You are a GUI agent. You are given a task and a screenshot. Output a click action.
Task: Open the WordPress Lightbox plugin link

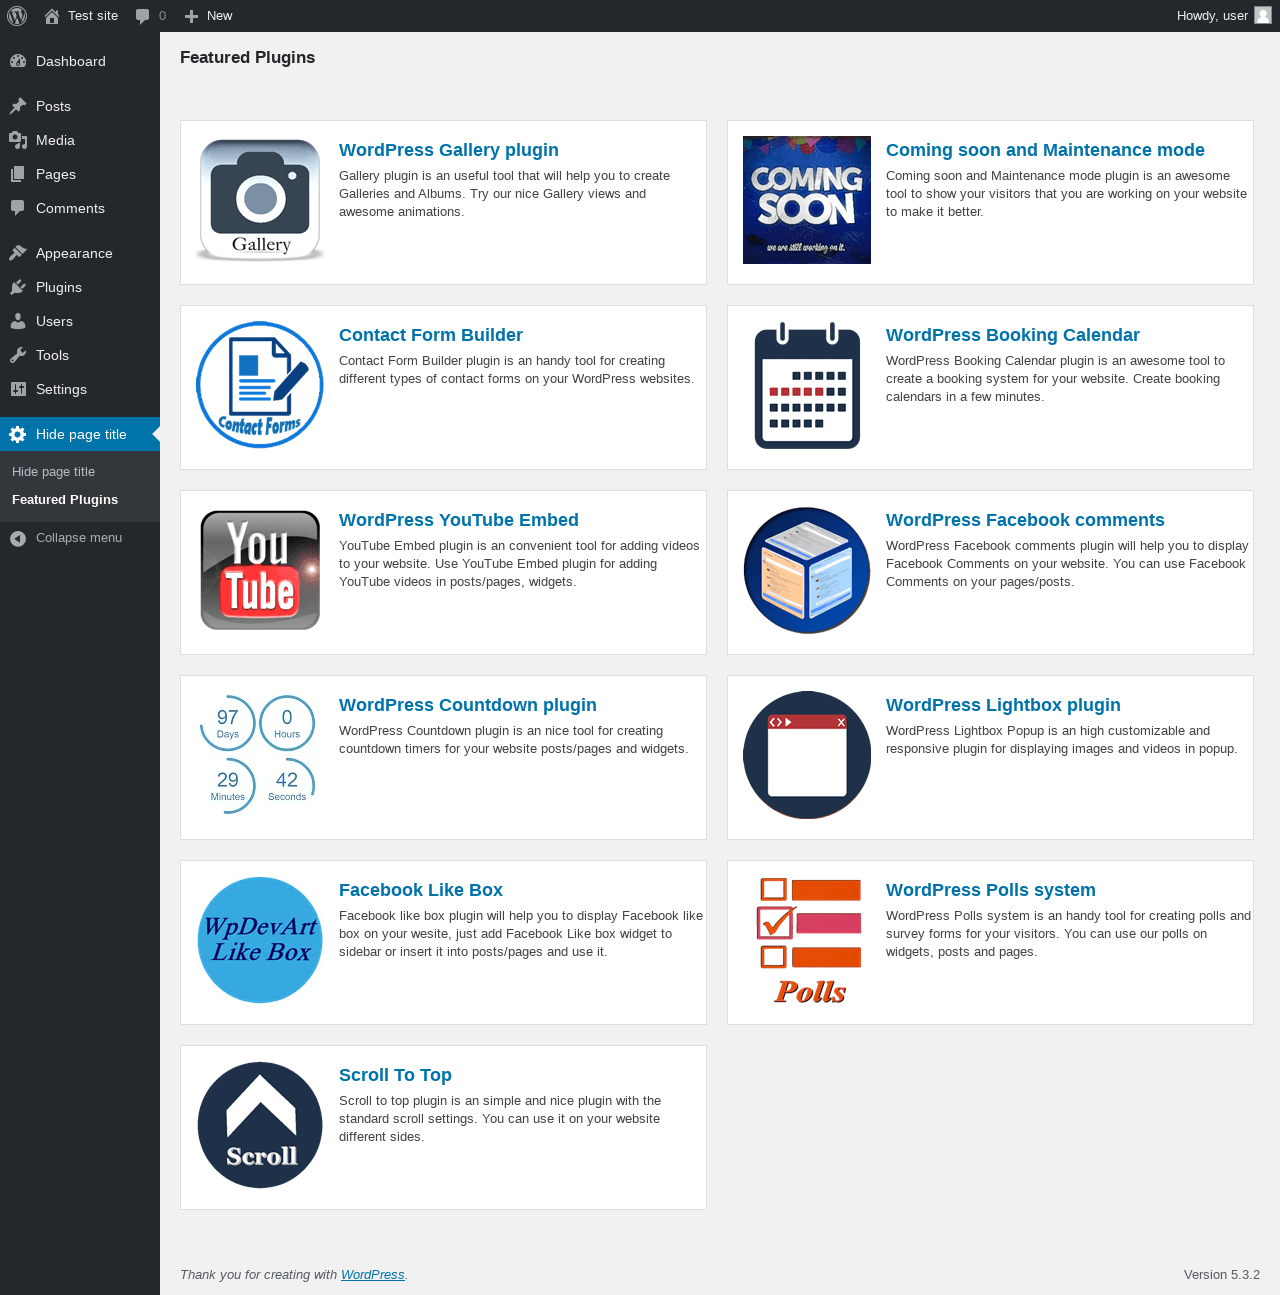click(x=1003, y=705)
